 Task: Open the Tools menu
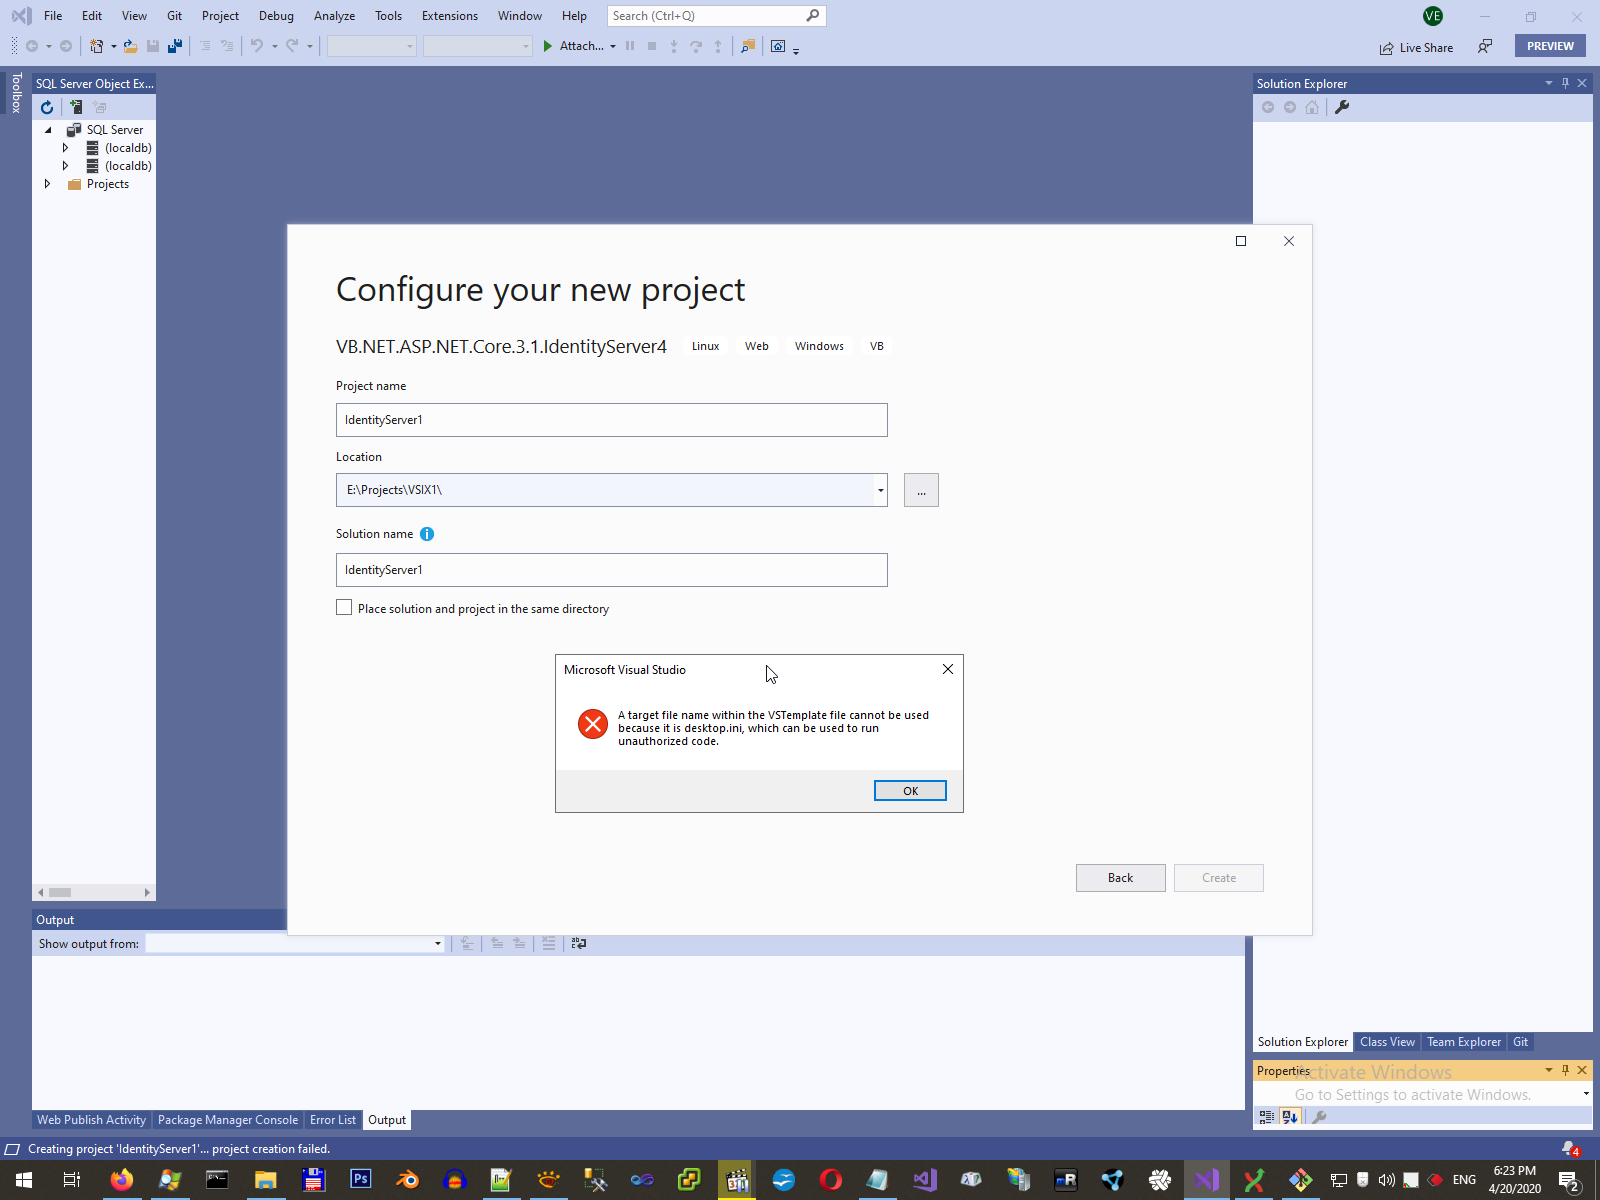coord(388,16)
